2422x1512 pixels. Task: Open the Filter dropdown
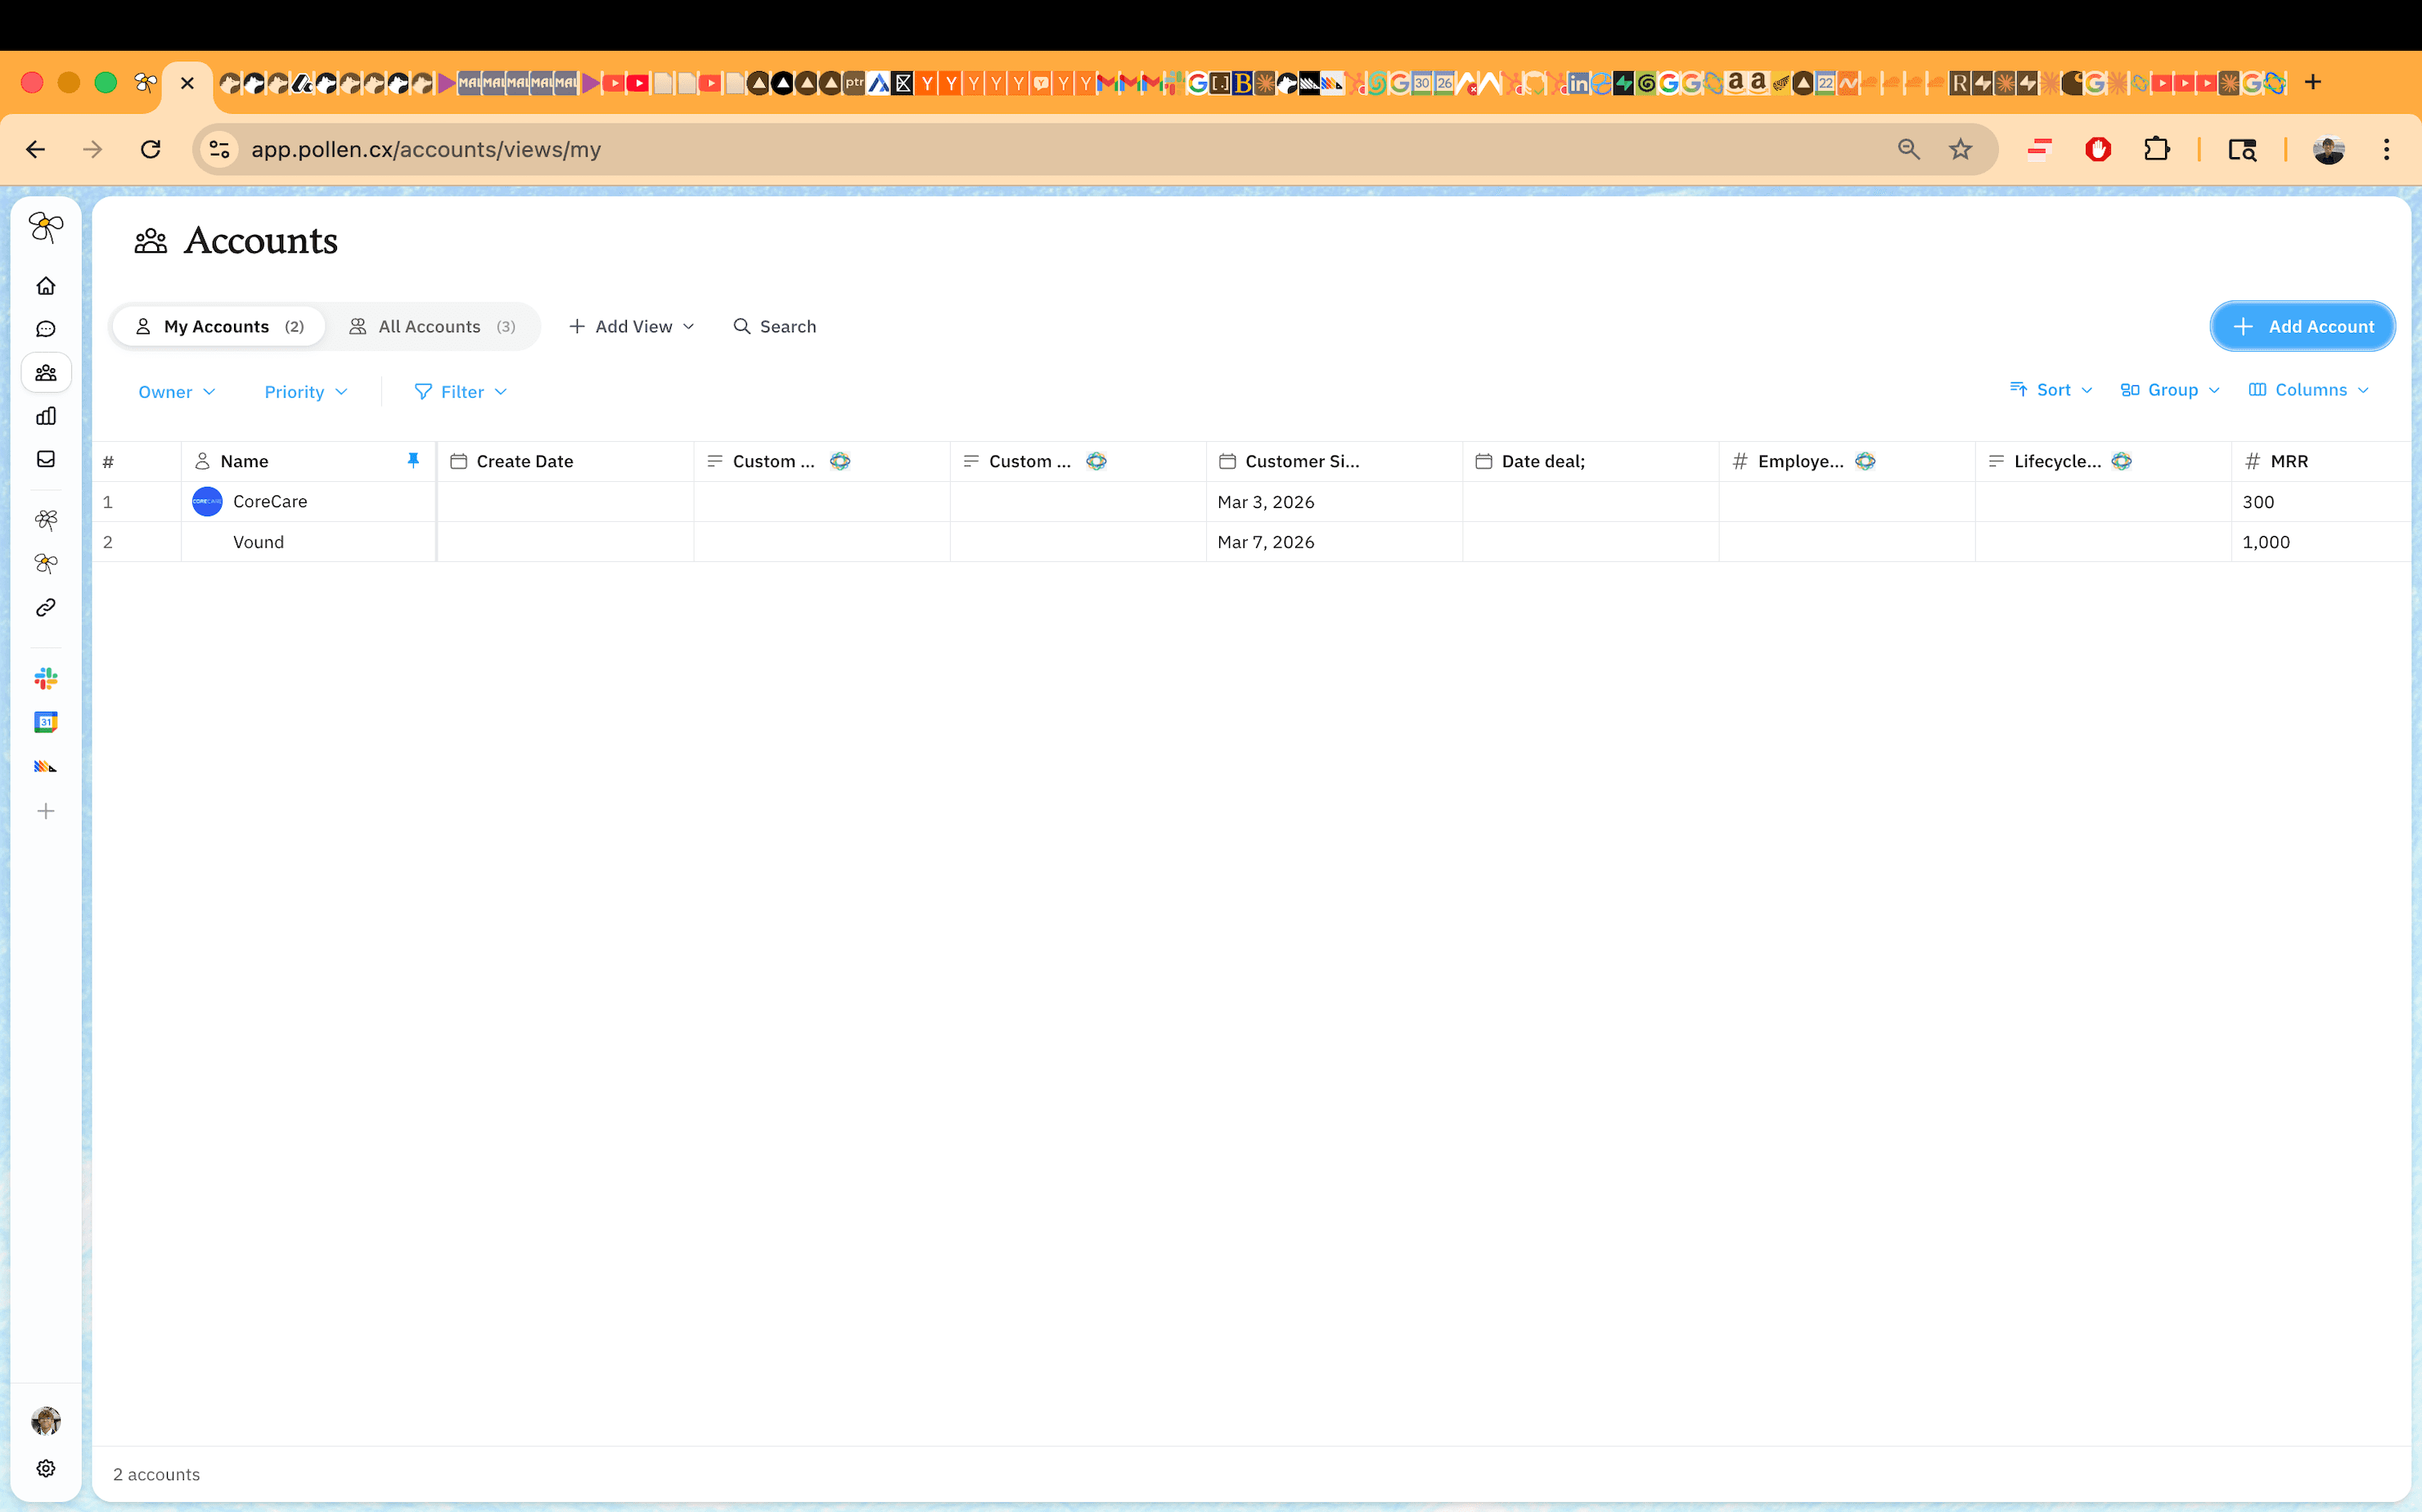point(461,392)
